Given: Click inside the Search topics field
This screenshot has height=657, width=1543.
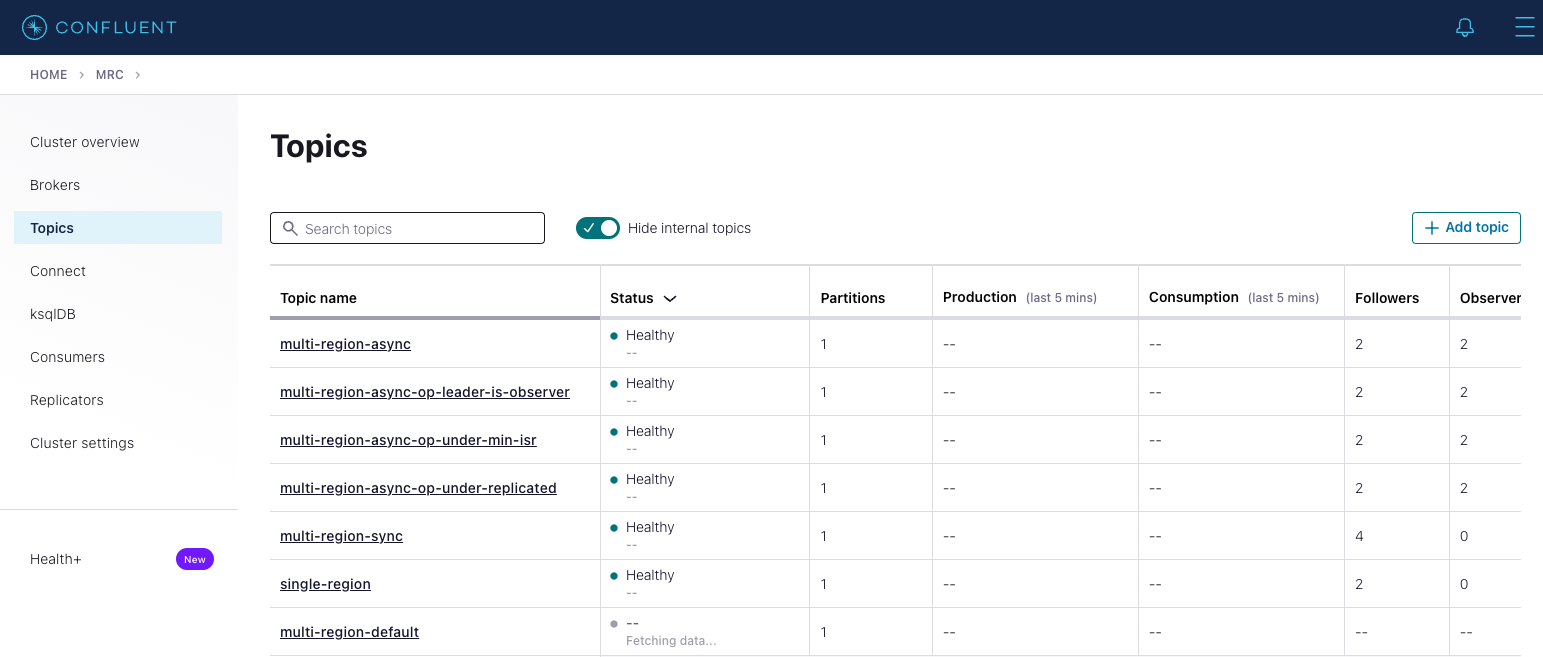Looking at the screenshot, I should (420, 228).
